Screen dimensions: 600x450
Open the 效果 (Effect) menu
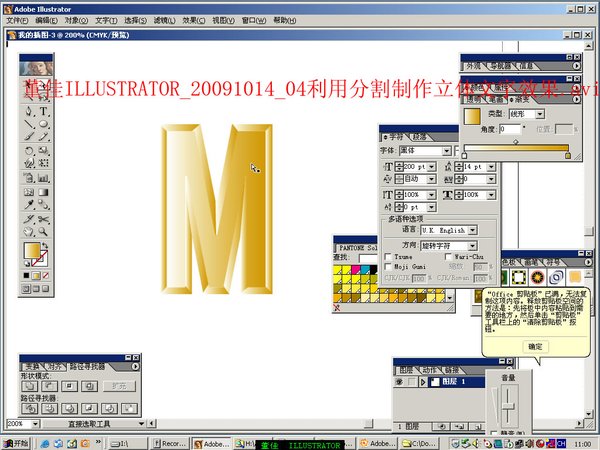coord(194,19)
